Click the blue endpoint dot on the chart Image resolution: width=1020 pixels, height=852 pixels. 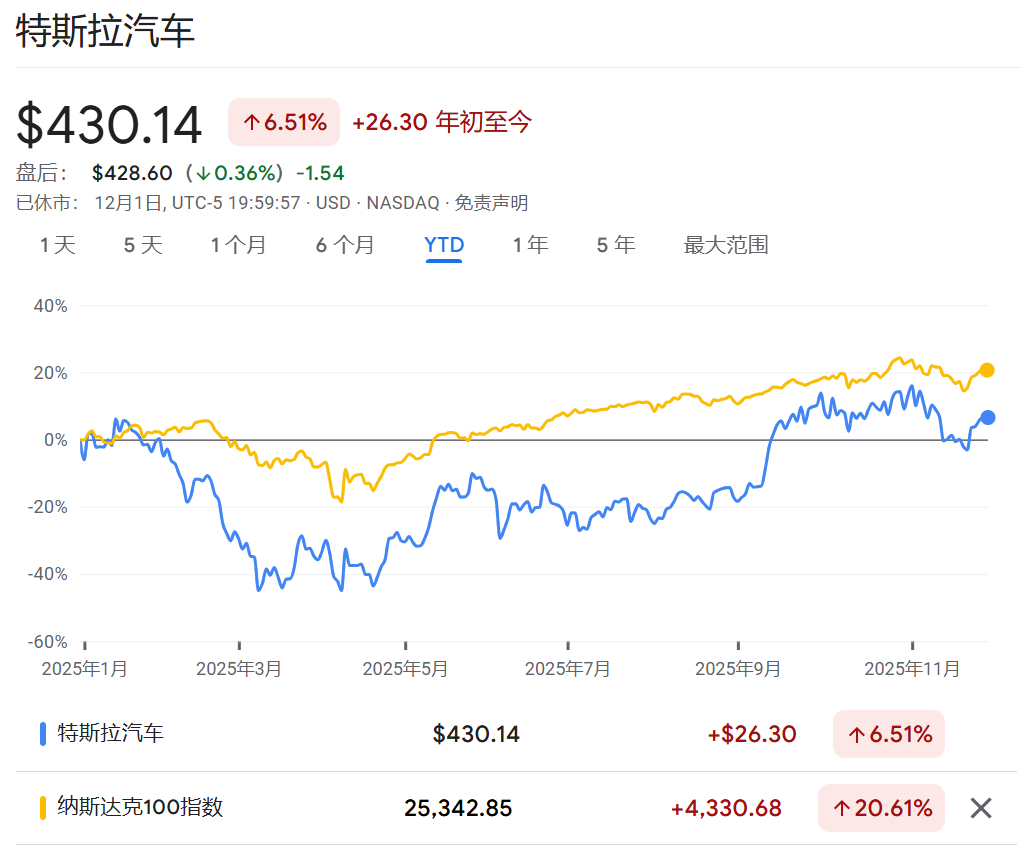pos(988,417)
